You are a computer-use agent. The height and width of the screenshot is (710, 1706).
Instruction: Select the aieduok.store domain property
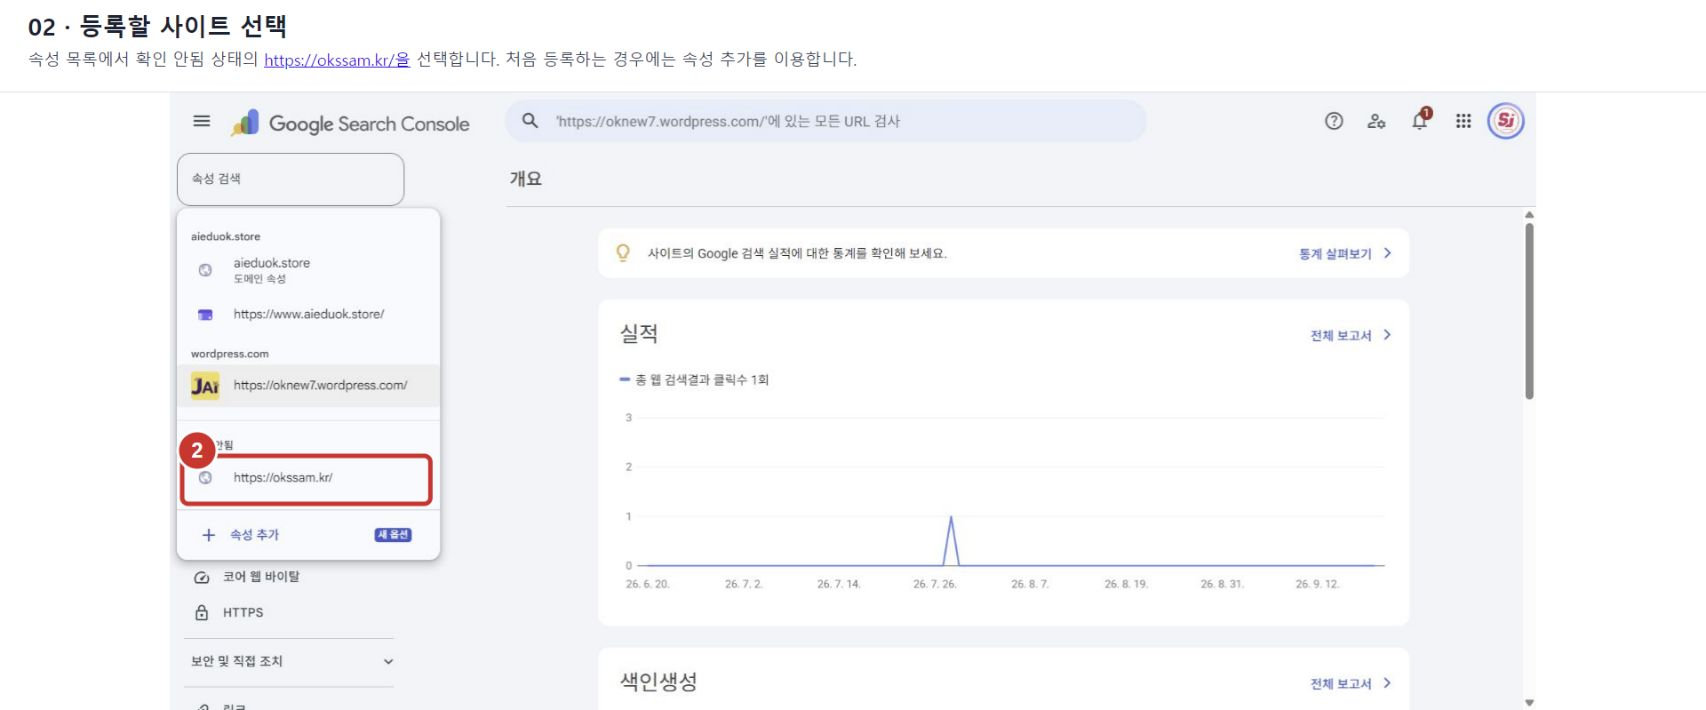click(308, 270)
